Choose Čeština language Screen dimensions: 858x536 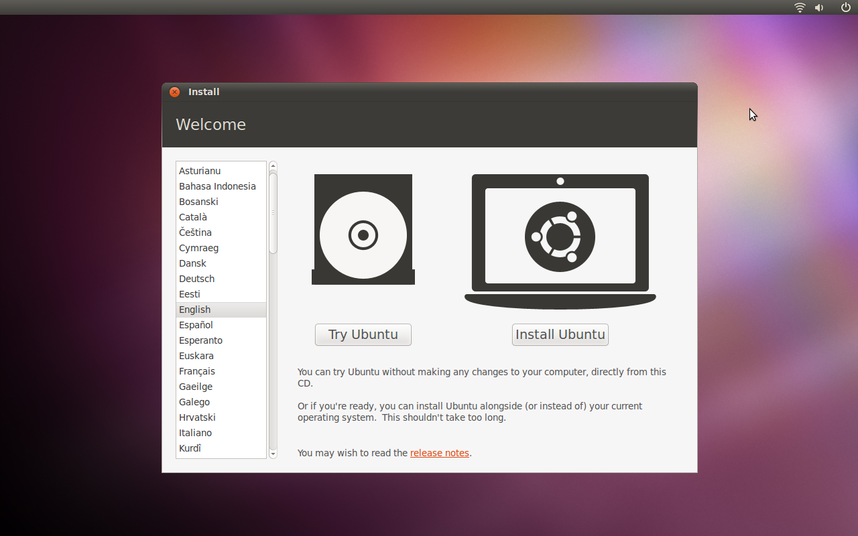click(x=221, y=232)
